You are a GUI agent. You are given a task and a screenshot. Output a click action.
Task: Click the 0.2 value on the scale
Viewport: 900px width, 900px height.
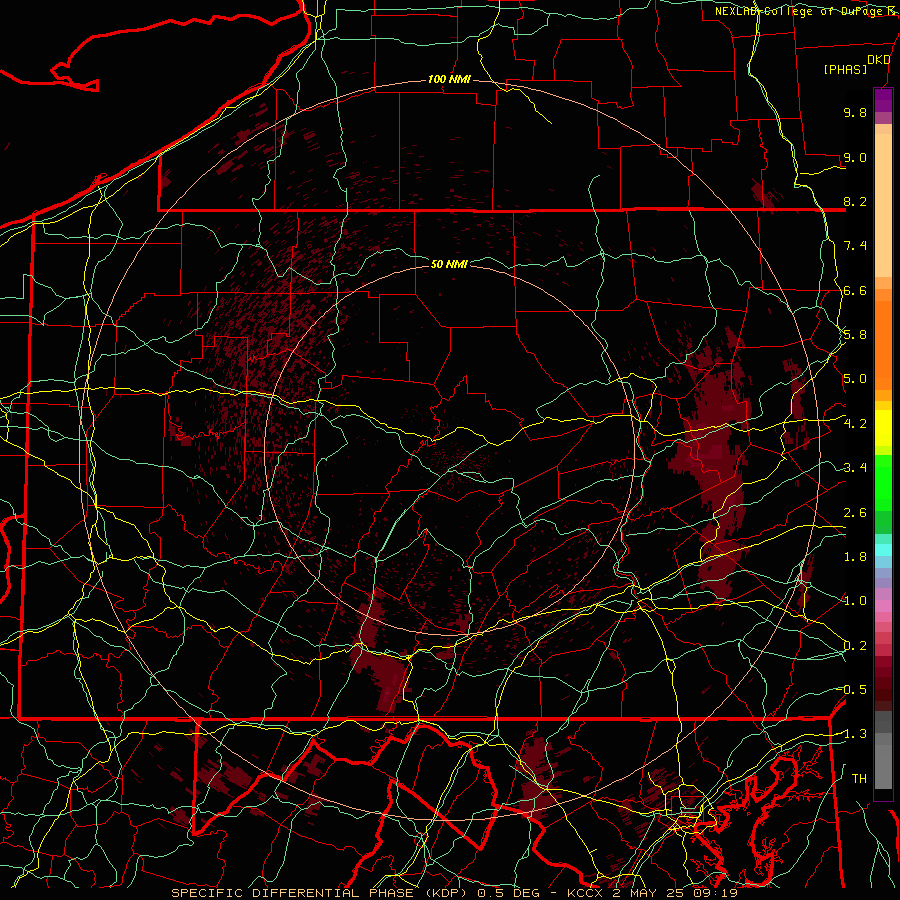click(855, 646)
